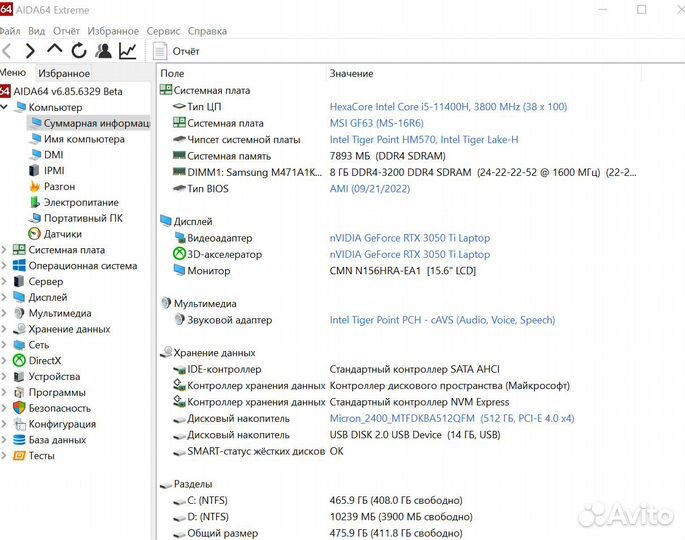Click the Back navigation arrow
Screen dimensions: 685x540
tap(7, 51)
